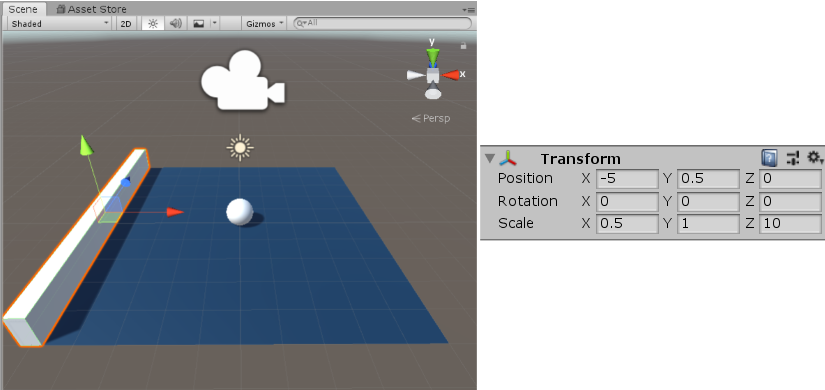
Task: Click the red X axis cone of orientation gizmo
Action: tap(450, 75)
